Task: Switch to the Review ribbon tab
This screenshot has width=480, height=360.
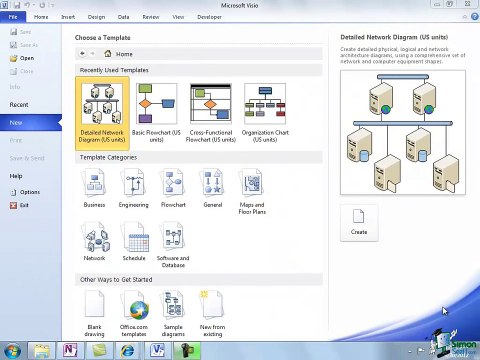Action: coord(151,17)
